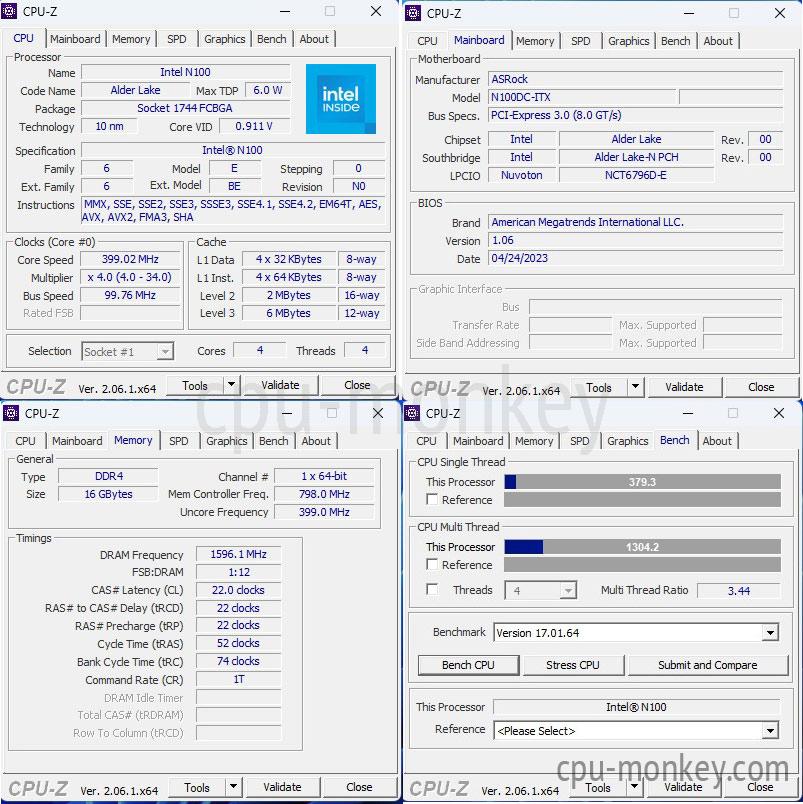Image resolution: width=803 pixels, height=804 pixels.
Task: Click the Bench CPU button
Action: pos(468,665)
